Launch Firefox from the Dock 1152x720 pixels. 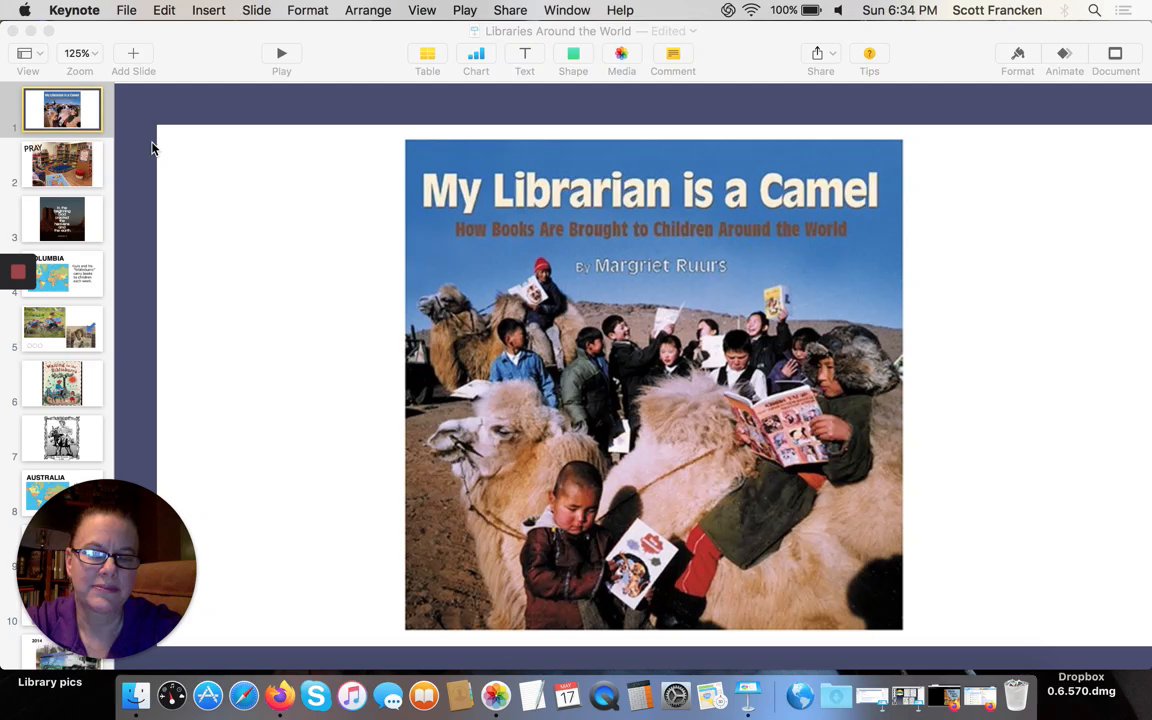[x=280, y=695]
